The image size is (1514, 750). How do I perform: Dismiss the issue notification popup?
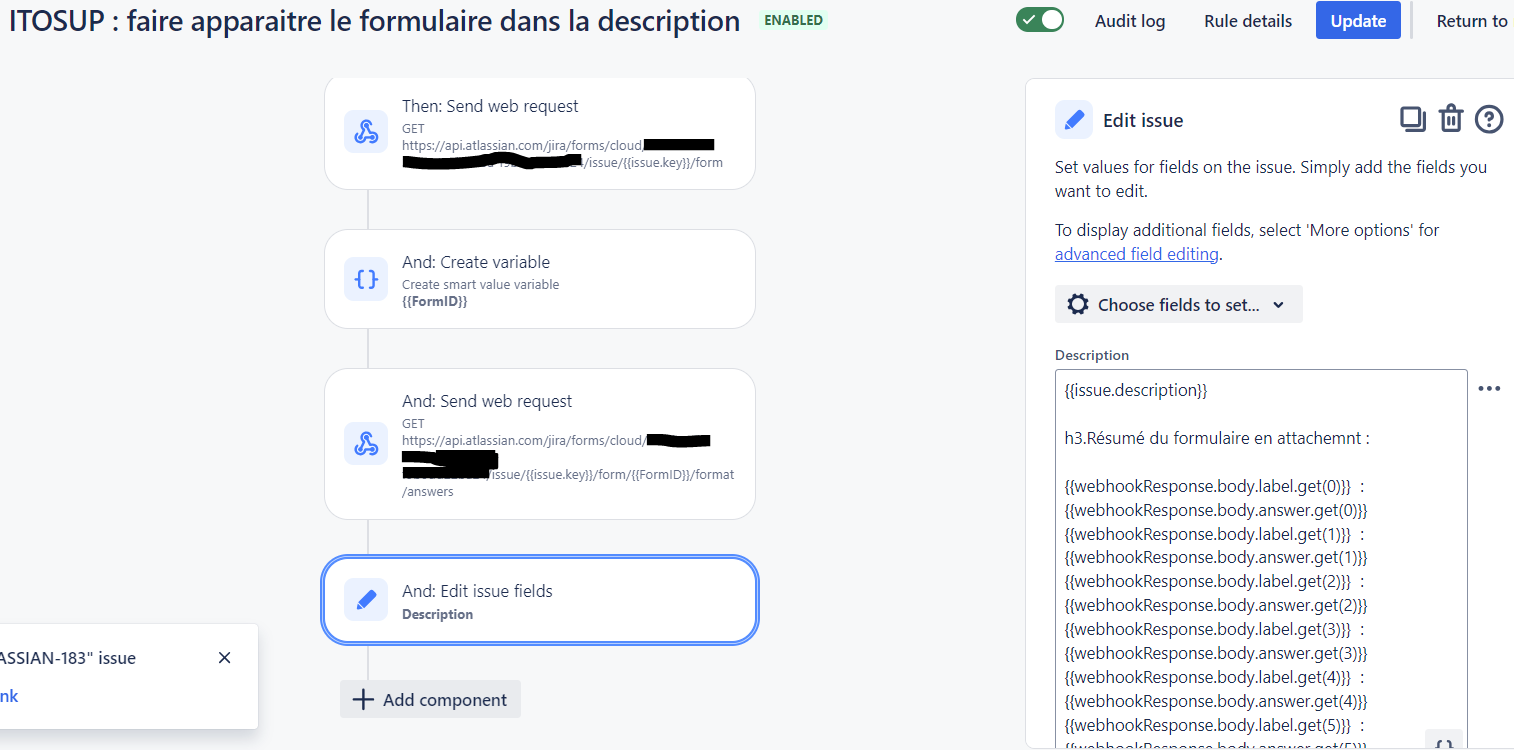[224, 658]
